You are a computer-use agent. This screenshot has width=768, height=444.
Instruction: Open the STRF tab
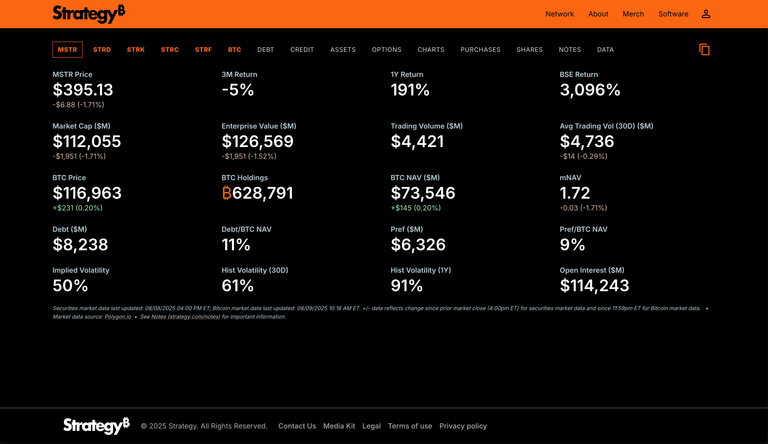click(203, 49)
